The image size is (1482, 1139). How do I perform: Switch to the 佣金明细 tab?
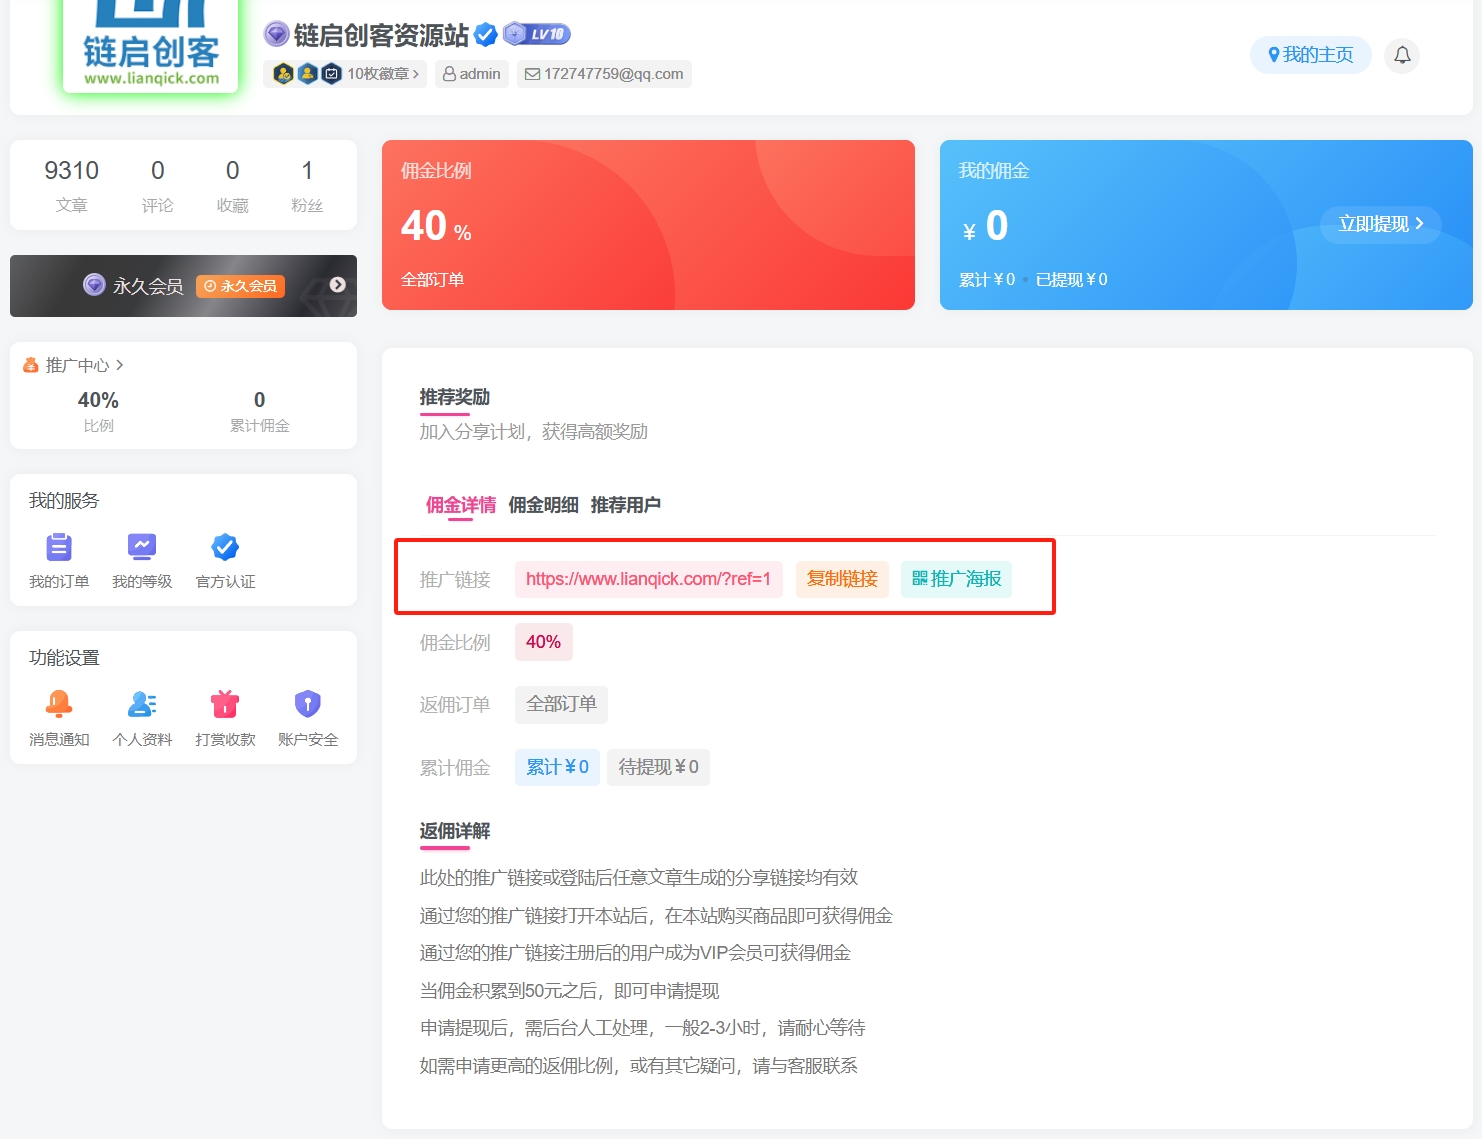pos(543,505)
